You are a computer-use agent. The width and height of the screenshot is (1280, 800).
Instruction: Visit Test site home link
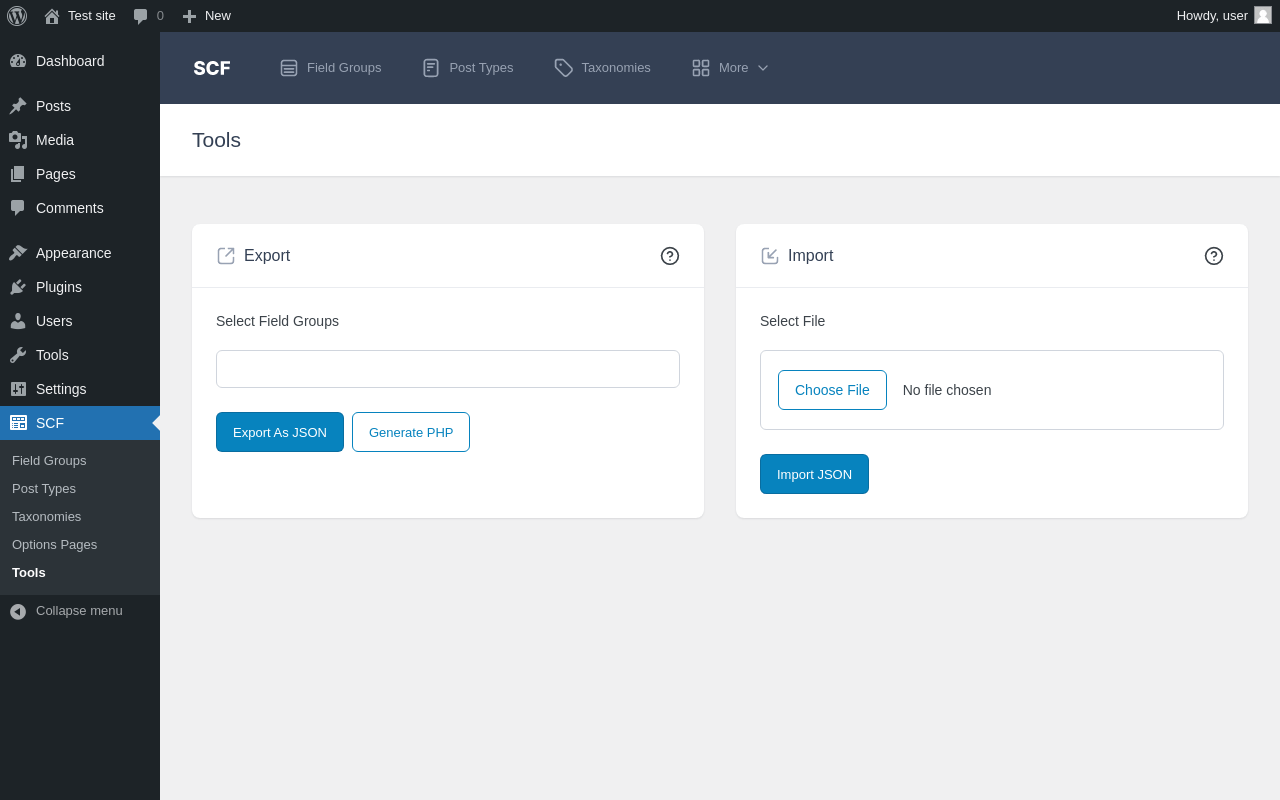pos(80,16)
